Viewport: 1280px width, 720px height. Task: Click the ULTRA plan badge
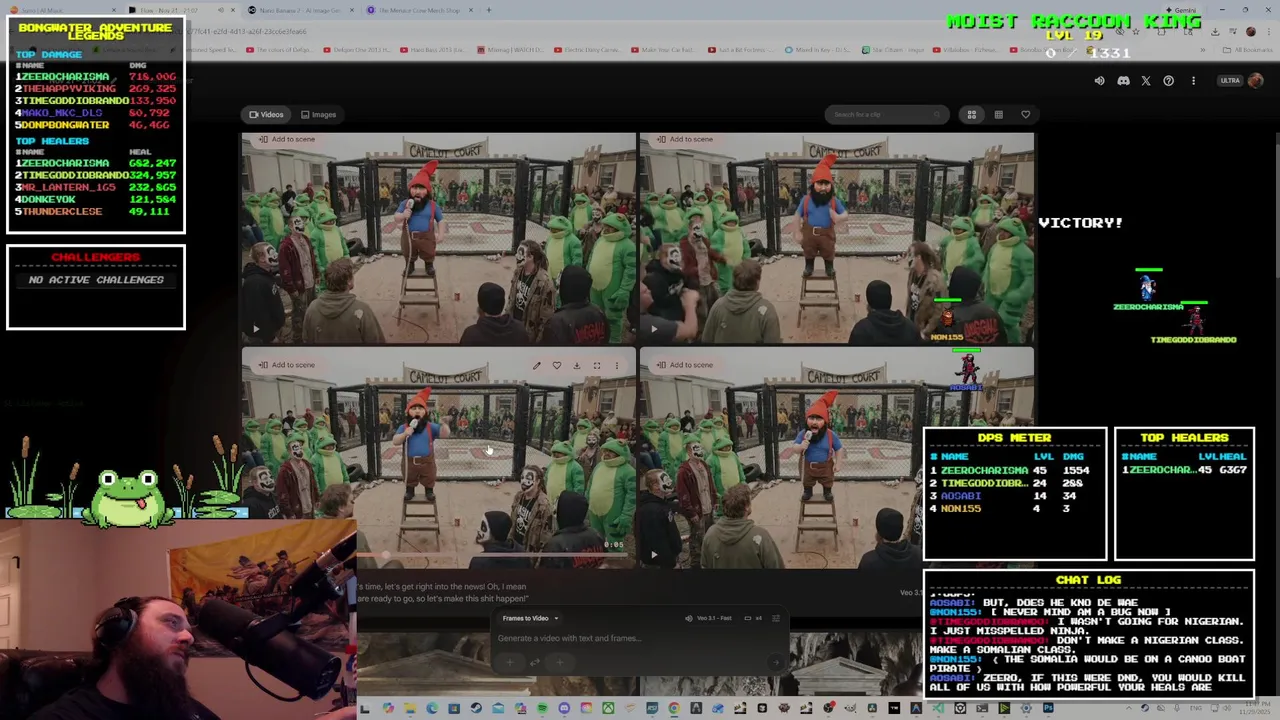point(1230,81)
